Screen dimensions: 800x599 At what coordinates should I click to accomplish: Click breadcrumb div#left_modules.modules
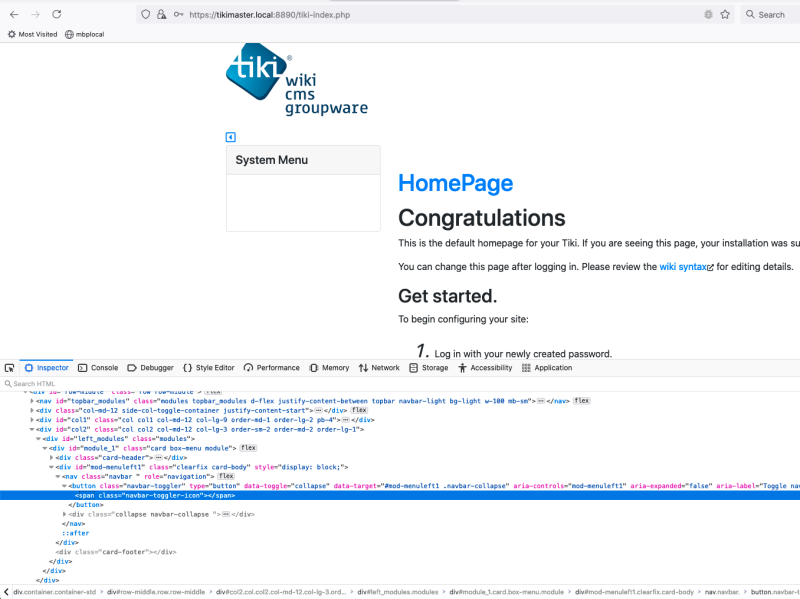click(398, 592)
